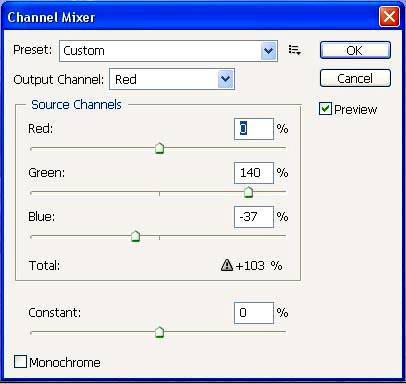The height and width of the screenshot is (384, 406).
Task: Open the Output Channel dropdown arrow
Action: [226, 79]
